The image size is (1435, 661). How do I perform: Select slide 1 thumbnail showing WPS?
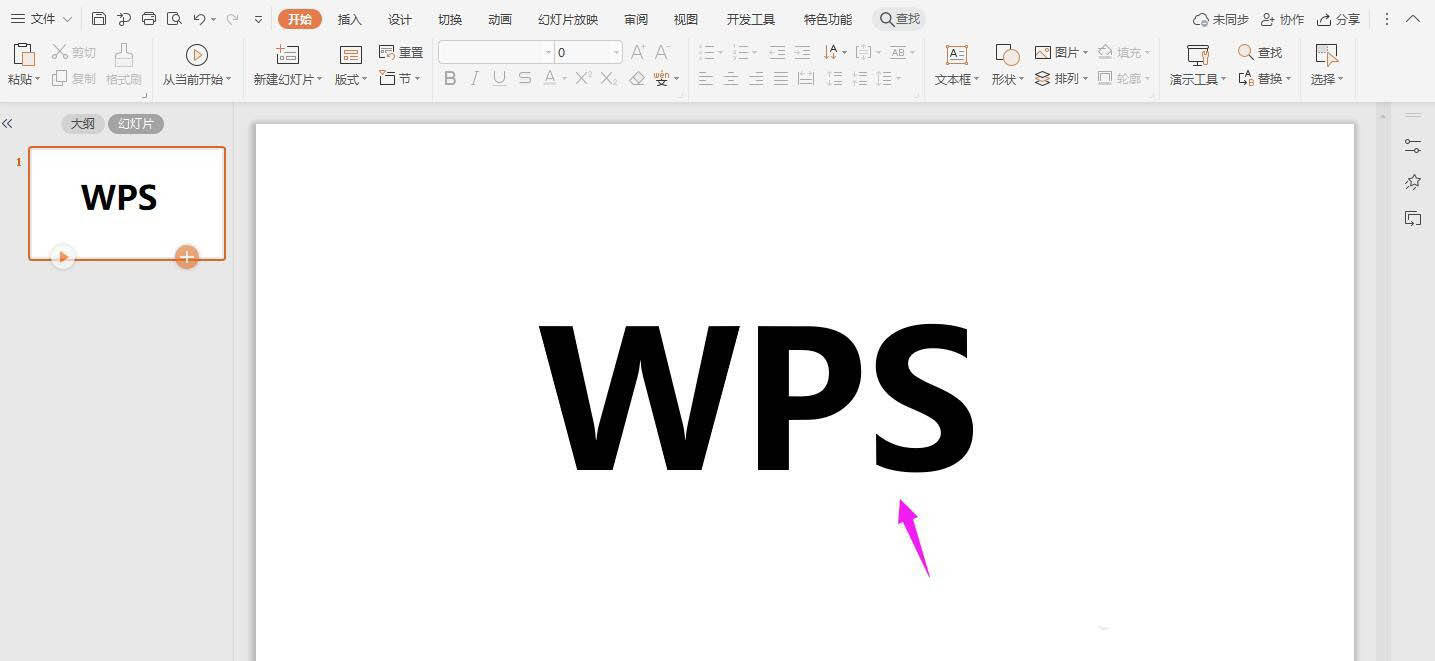click(127, 203)
